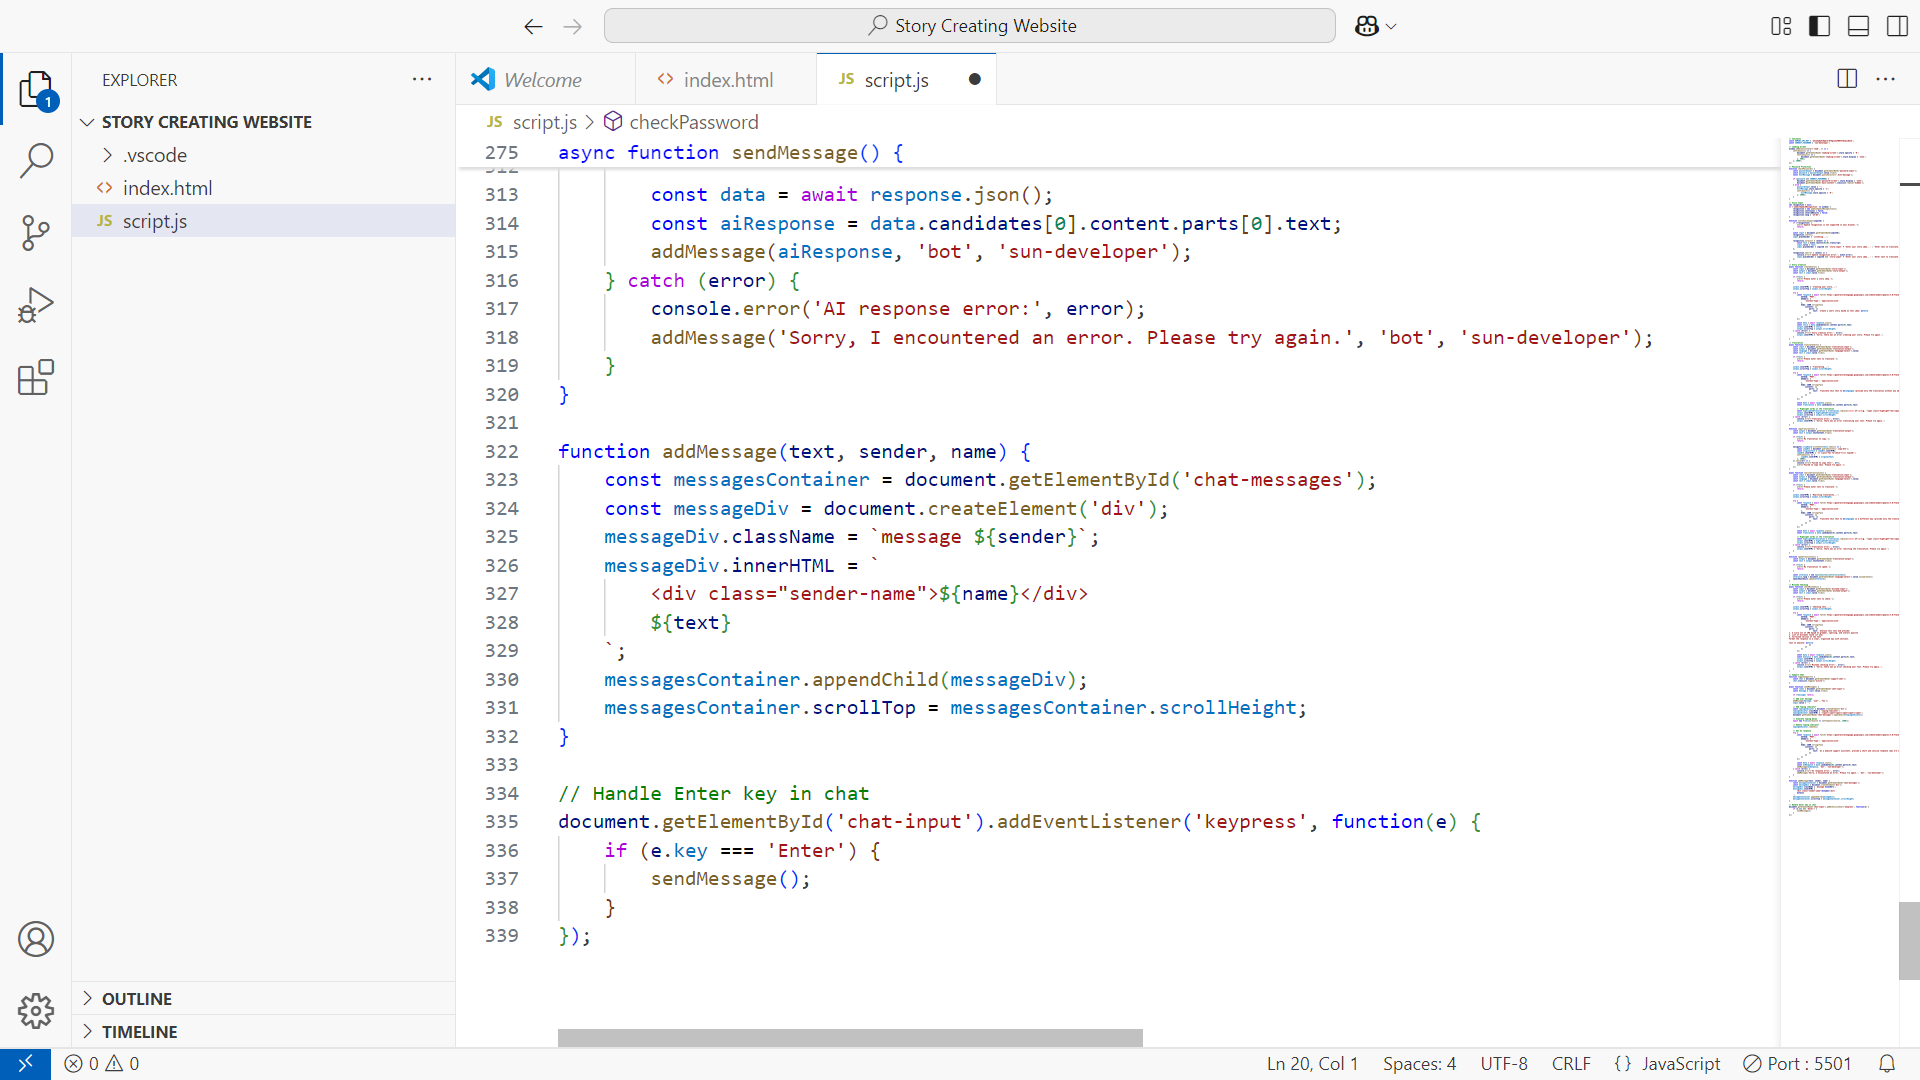Expand the OUTLINE section

click(x=137, y=998)
